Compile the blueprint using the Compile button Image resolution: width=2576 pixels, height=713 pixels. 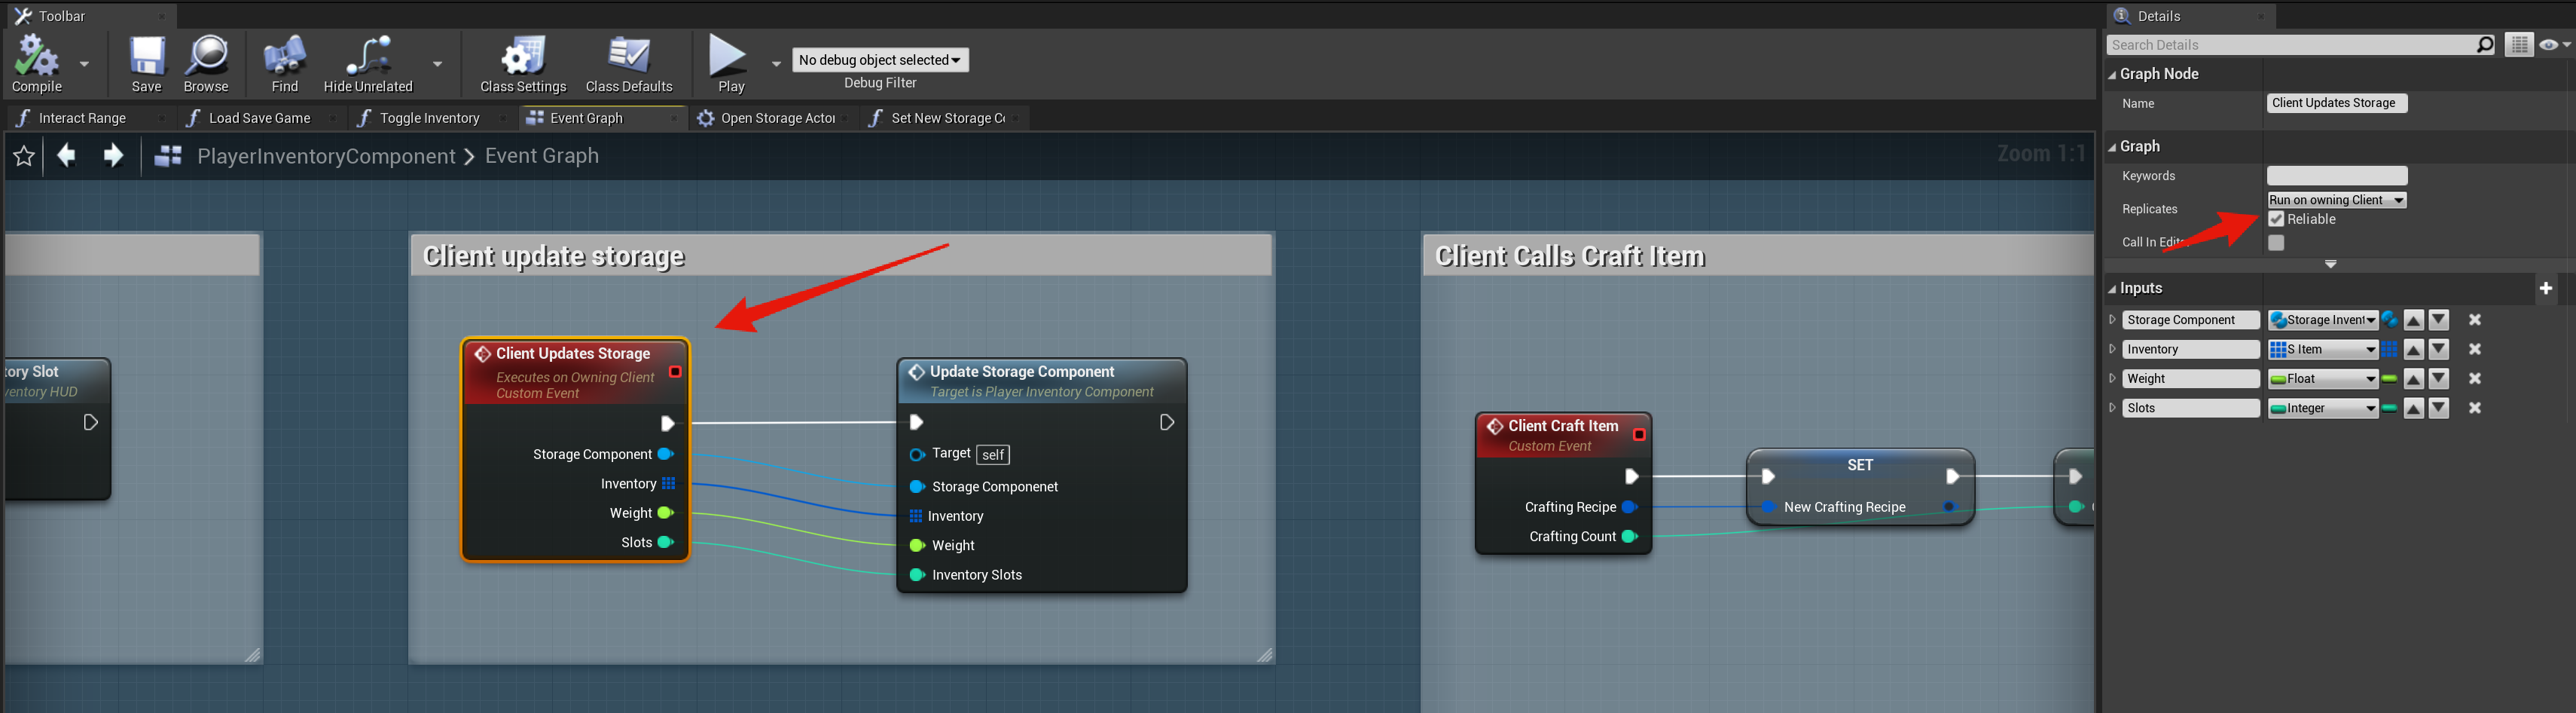click(x=37, y=64)
